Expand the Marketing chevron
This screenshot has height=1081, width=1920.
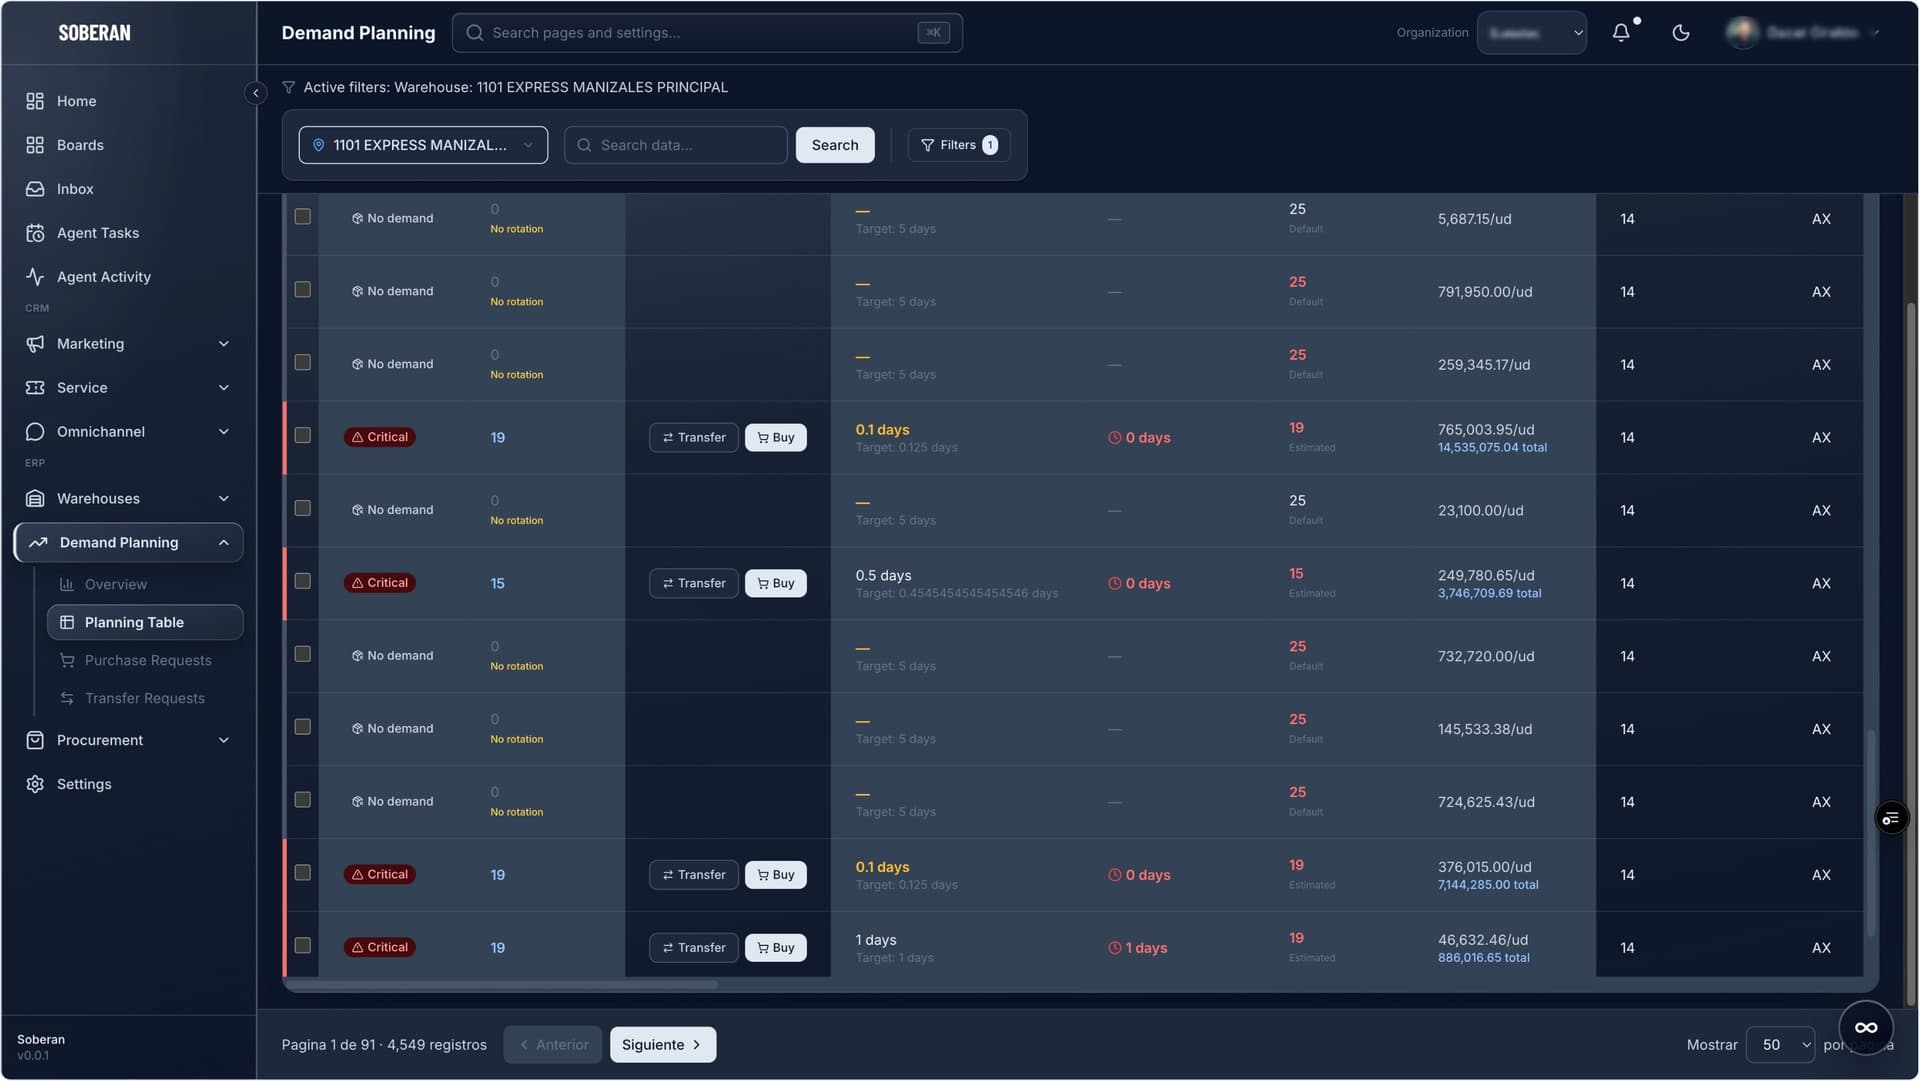click(x=224, y=344)
